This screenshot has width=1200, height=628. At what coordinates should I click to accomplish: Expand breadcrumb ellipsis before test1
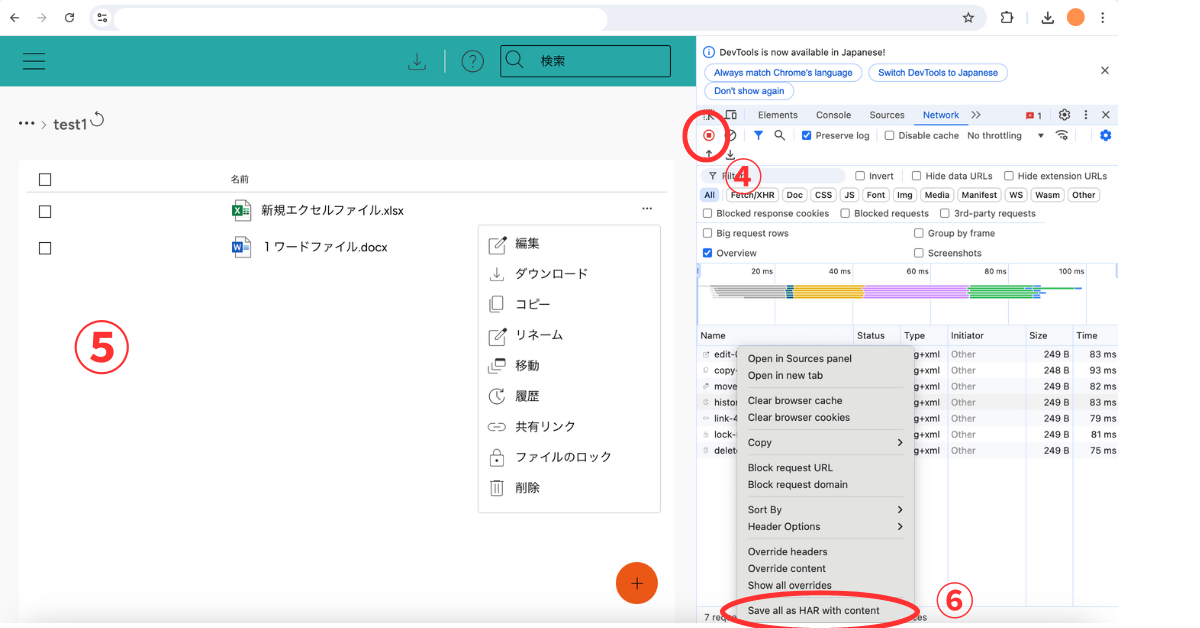coord(26,124)
